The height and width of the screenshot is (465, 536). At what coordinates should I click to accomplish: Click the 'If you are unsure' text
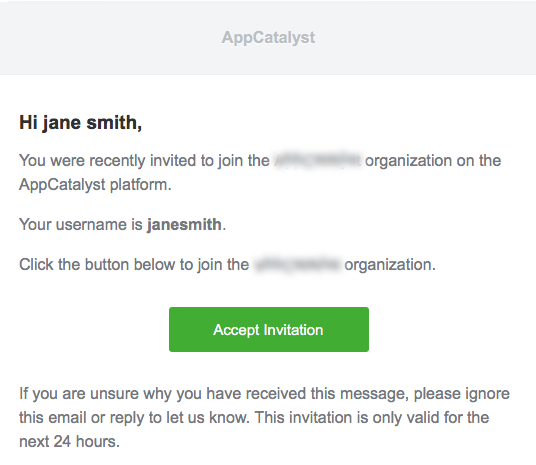point(79,394)
